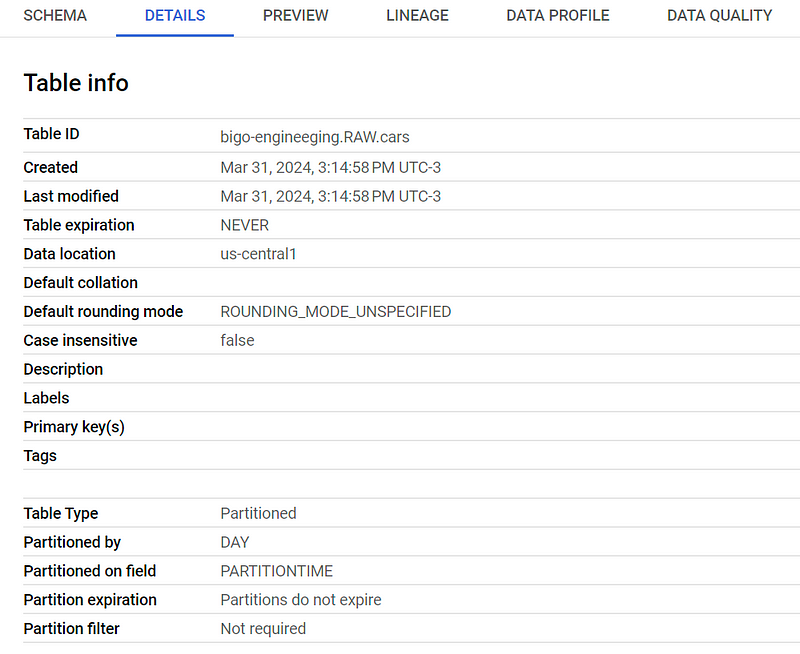Click the Table ID value bigo-engineeging.RAW.cars

click(315, 137)
